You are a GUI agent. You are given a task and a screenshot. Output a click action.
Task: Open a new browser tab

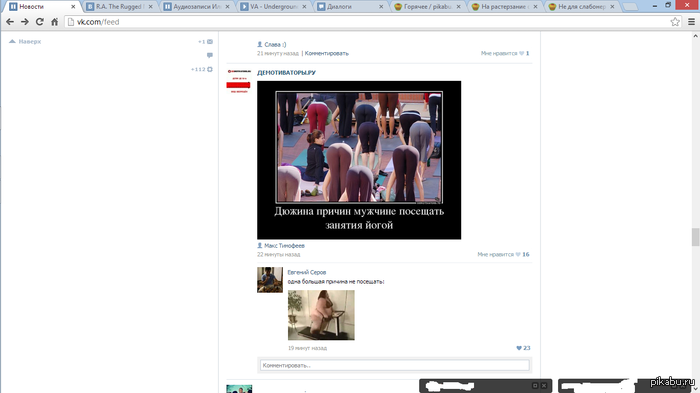point(630,7)
